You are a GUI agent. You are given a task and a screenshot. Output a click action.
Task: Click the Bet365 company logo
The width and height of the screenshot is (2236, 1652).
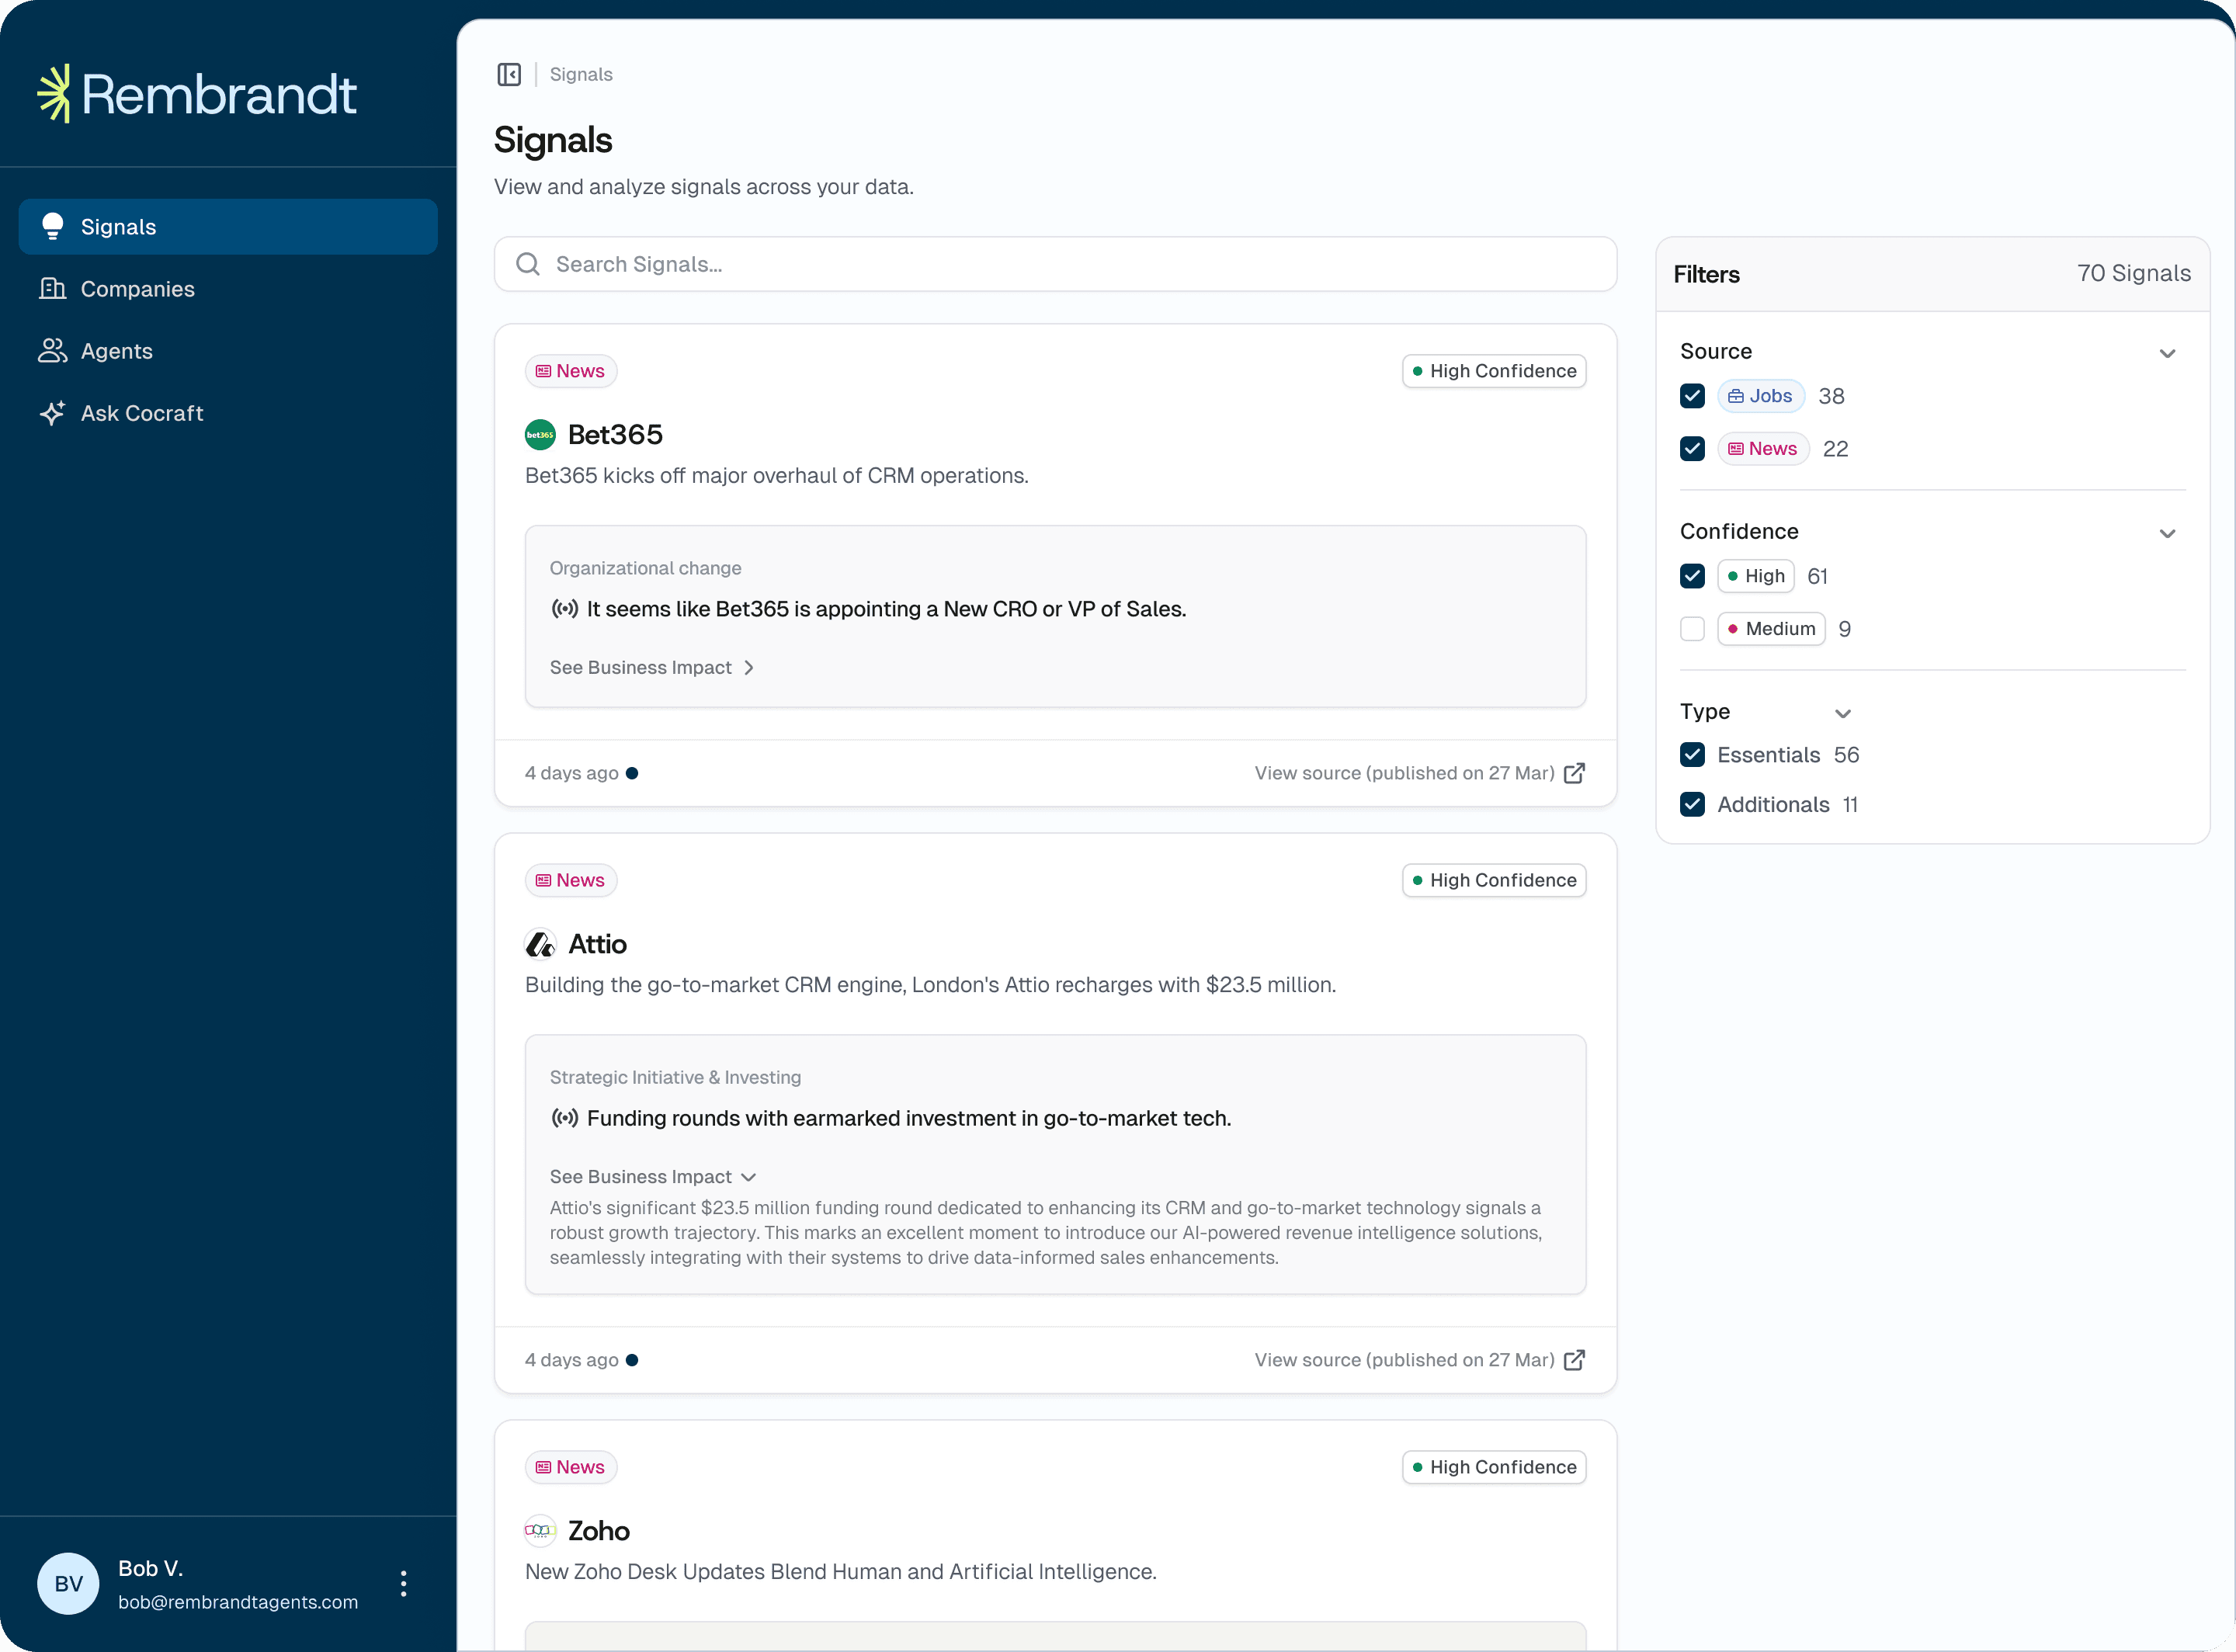(x=540, y=435)
